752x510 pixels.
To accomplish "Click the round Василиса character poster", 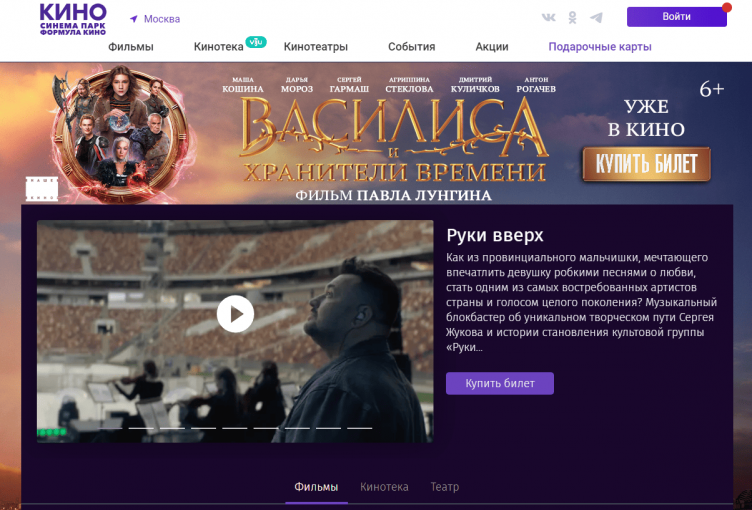I will click(x=120, y=133).
